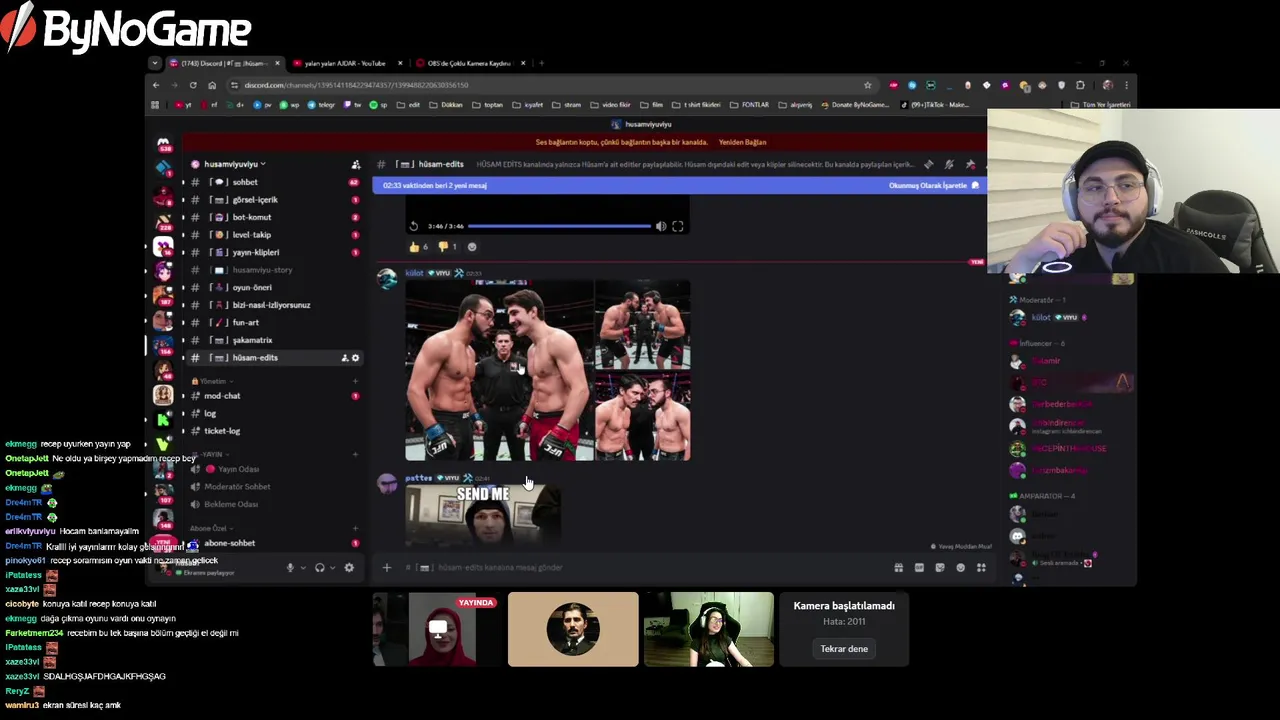Open a new Chrome tab
This screenshot has height=720, width=1280.
click(x=541, y=63)
